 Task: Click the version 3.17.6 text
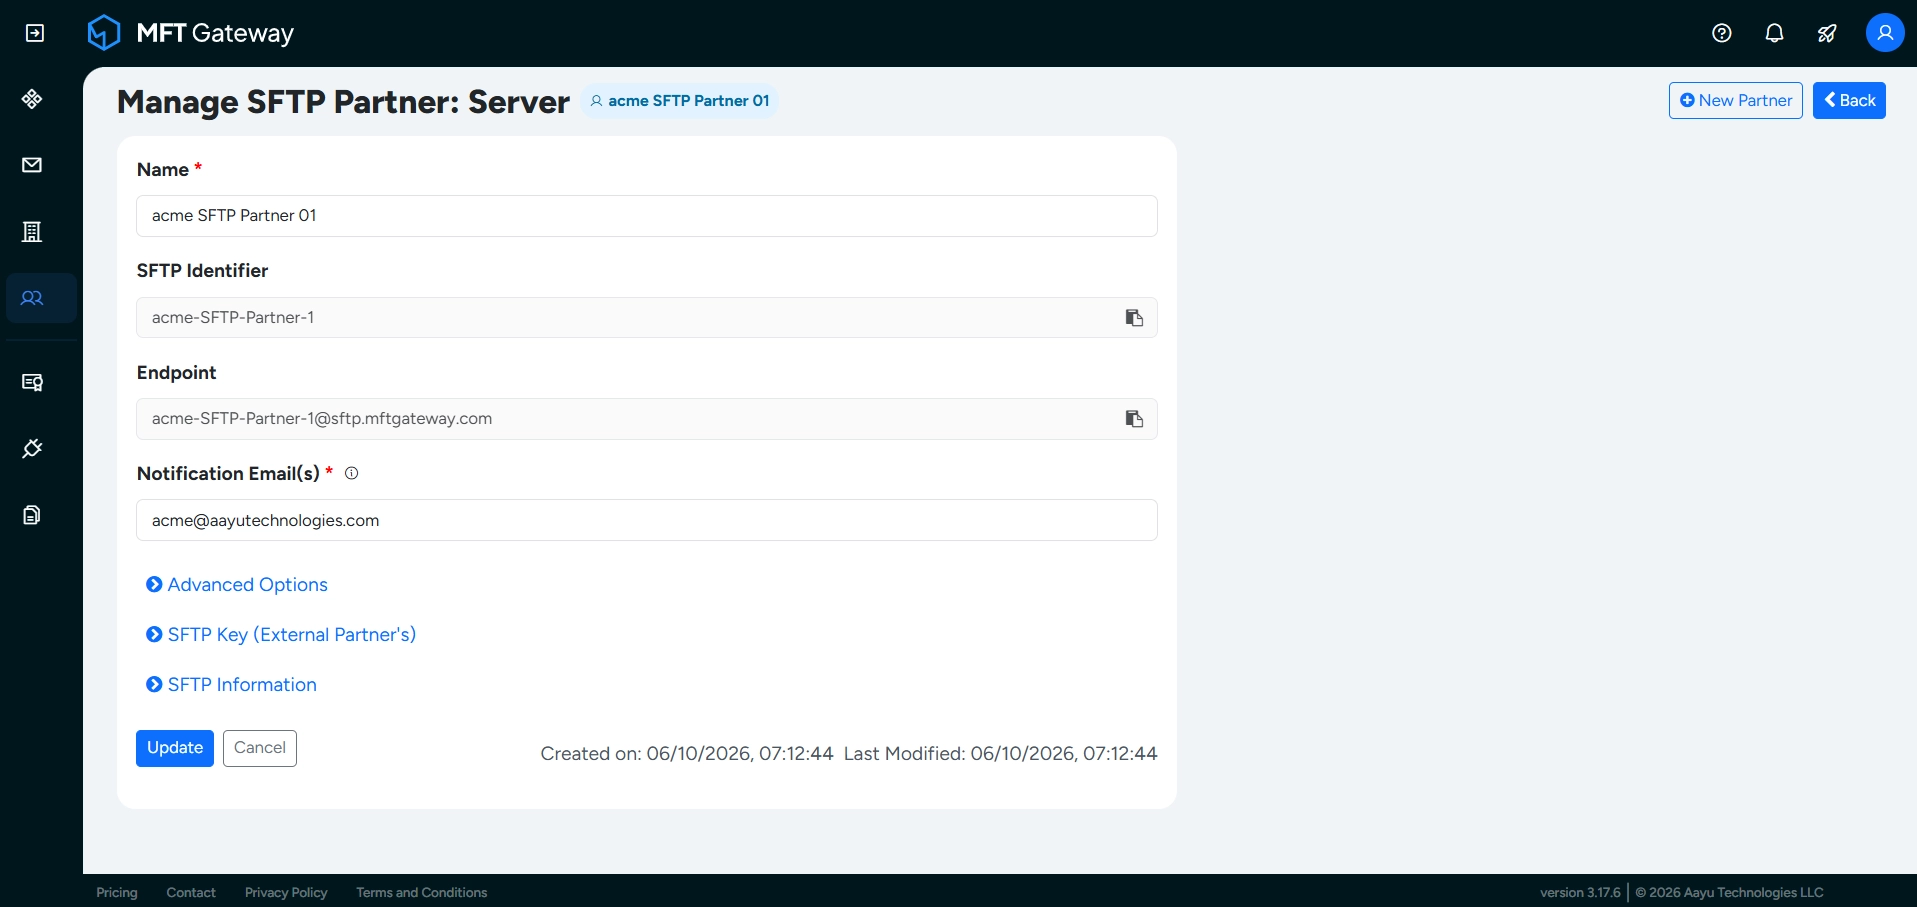pos(1580,892)
